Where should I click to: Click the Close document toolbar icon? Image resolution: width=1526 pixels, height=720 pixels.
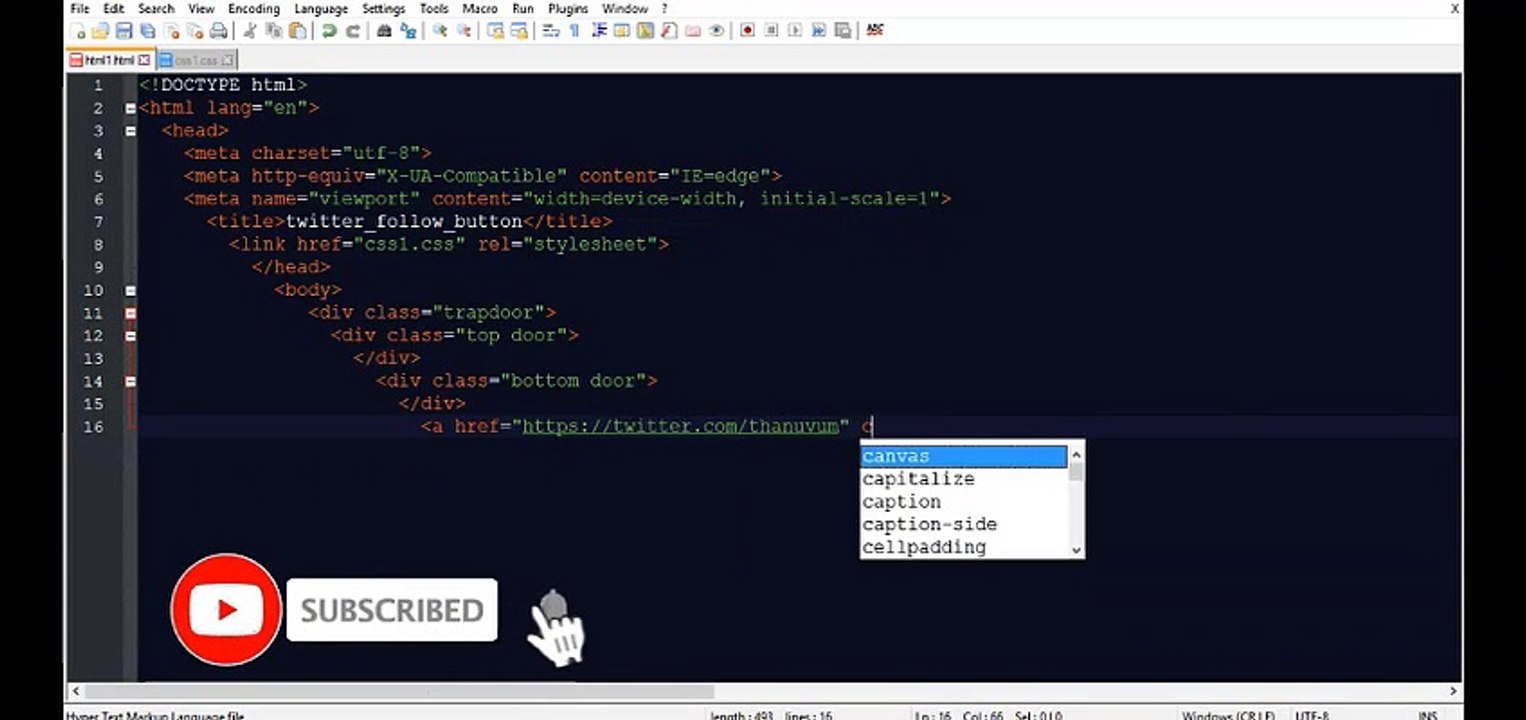point(172,31)
